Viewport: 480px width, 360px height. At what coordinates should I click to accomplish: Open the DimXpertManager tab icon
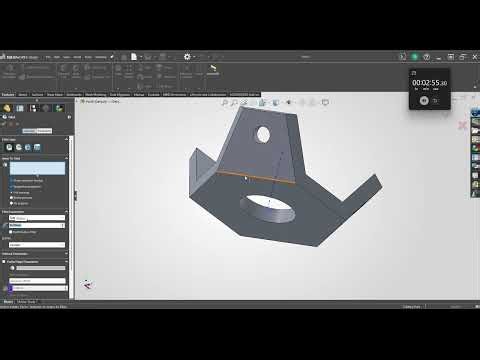[46, 108]
